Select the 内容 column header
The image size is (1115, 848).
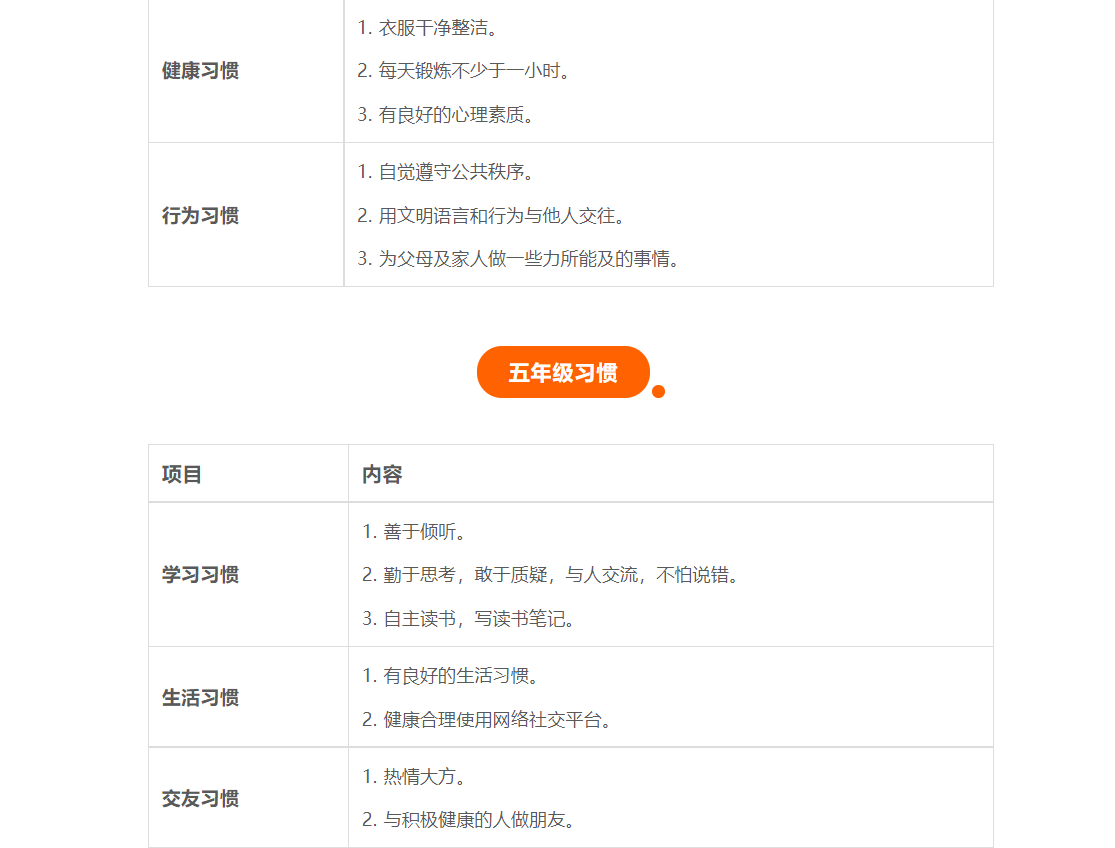(x=382, y=474)
